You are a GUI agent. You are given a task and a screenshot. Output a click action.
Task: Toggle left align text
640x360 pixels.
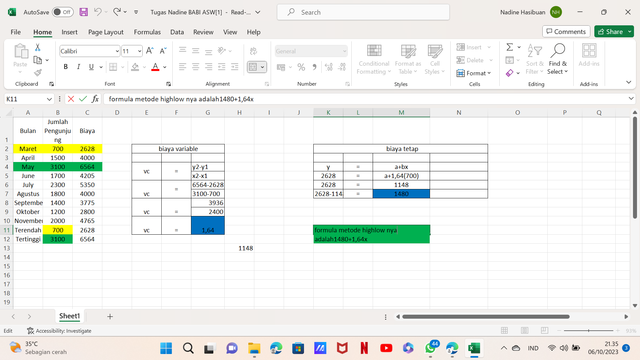coord(182,67)
